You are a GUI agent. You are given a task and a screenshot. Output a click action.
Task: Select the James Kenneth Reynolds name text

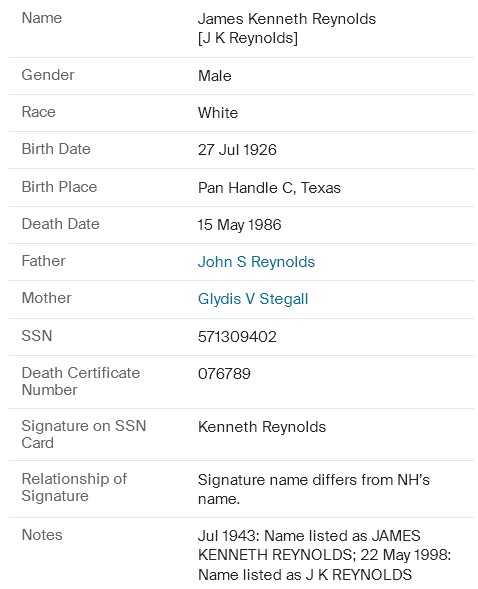coord(286,19)
